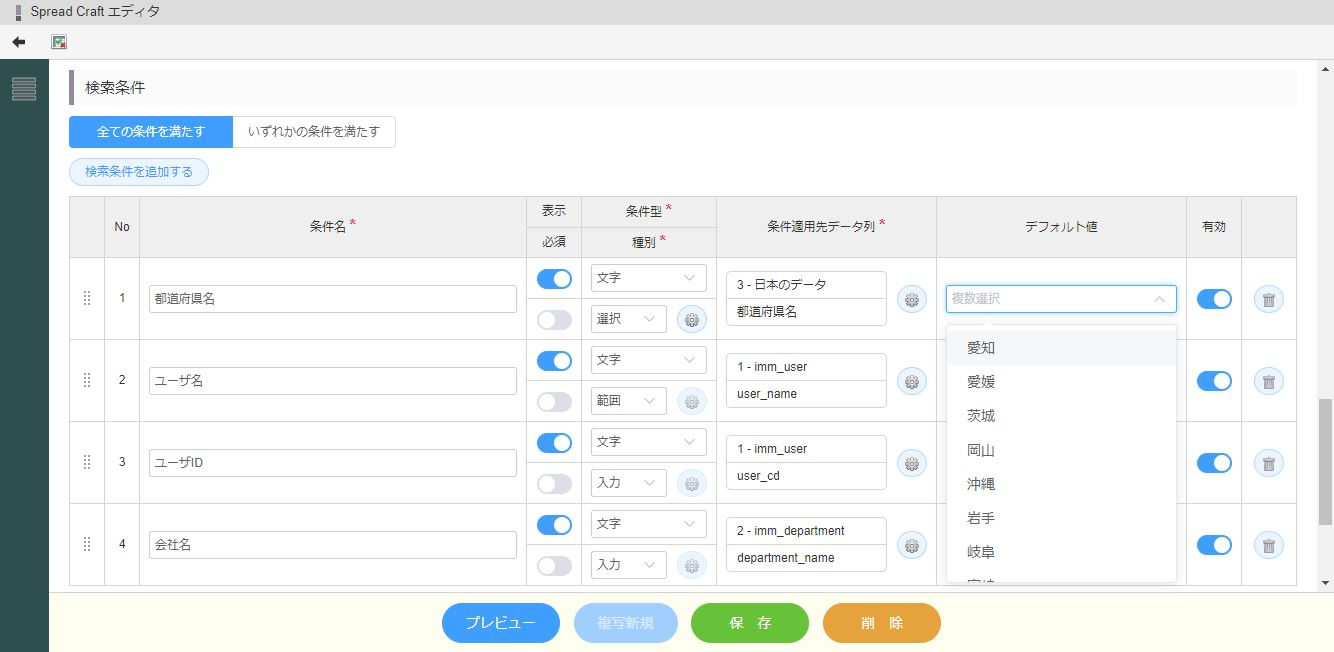The width and height of the screenshot is (1334, 652).
Task: Switch to いずれかの条件を満たす tab
Action: click(314, 132)
